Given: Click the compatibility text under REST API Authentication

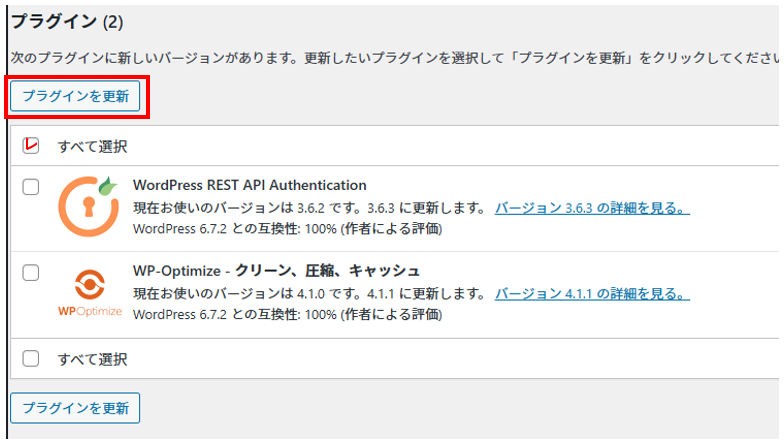Looking at the screenshot, I should point(288,229).
